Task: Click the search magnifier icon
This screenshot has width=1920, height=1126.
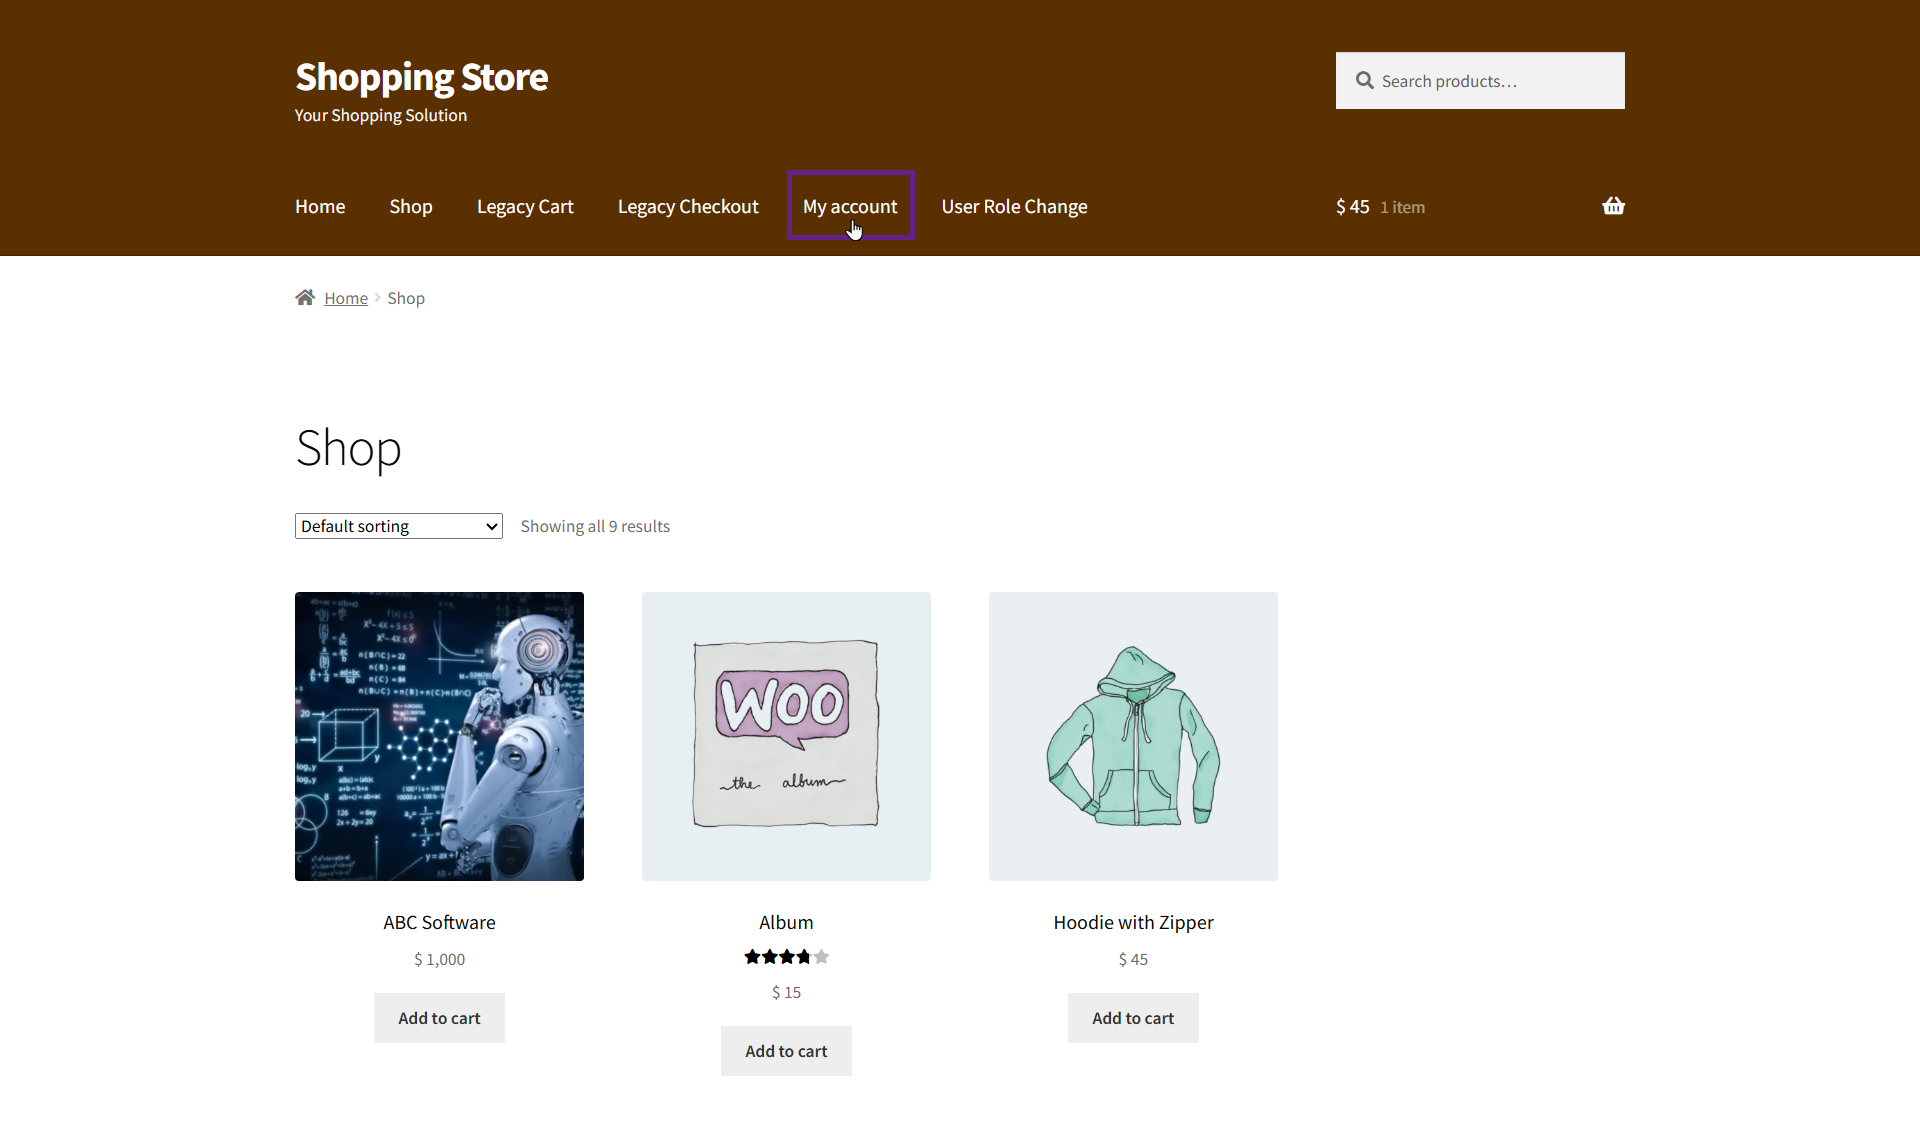Action: coord(1364,80)
